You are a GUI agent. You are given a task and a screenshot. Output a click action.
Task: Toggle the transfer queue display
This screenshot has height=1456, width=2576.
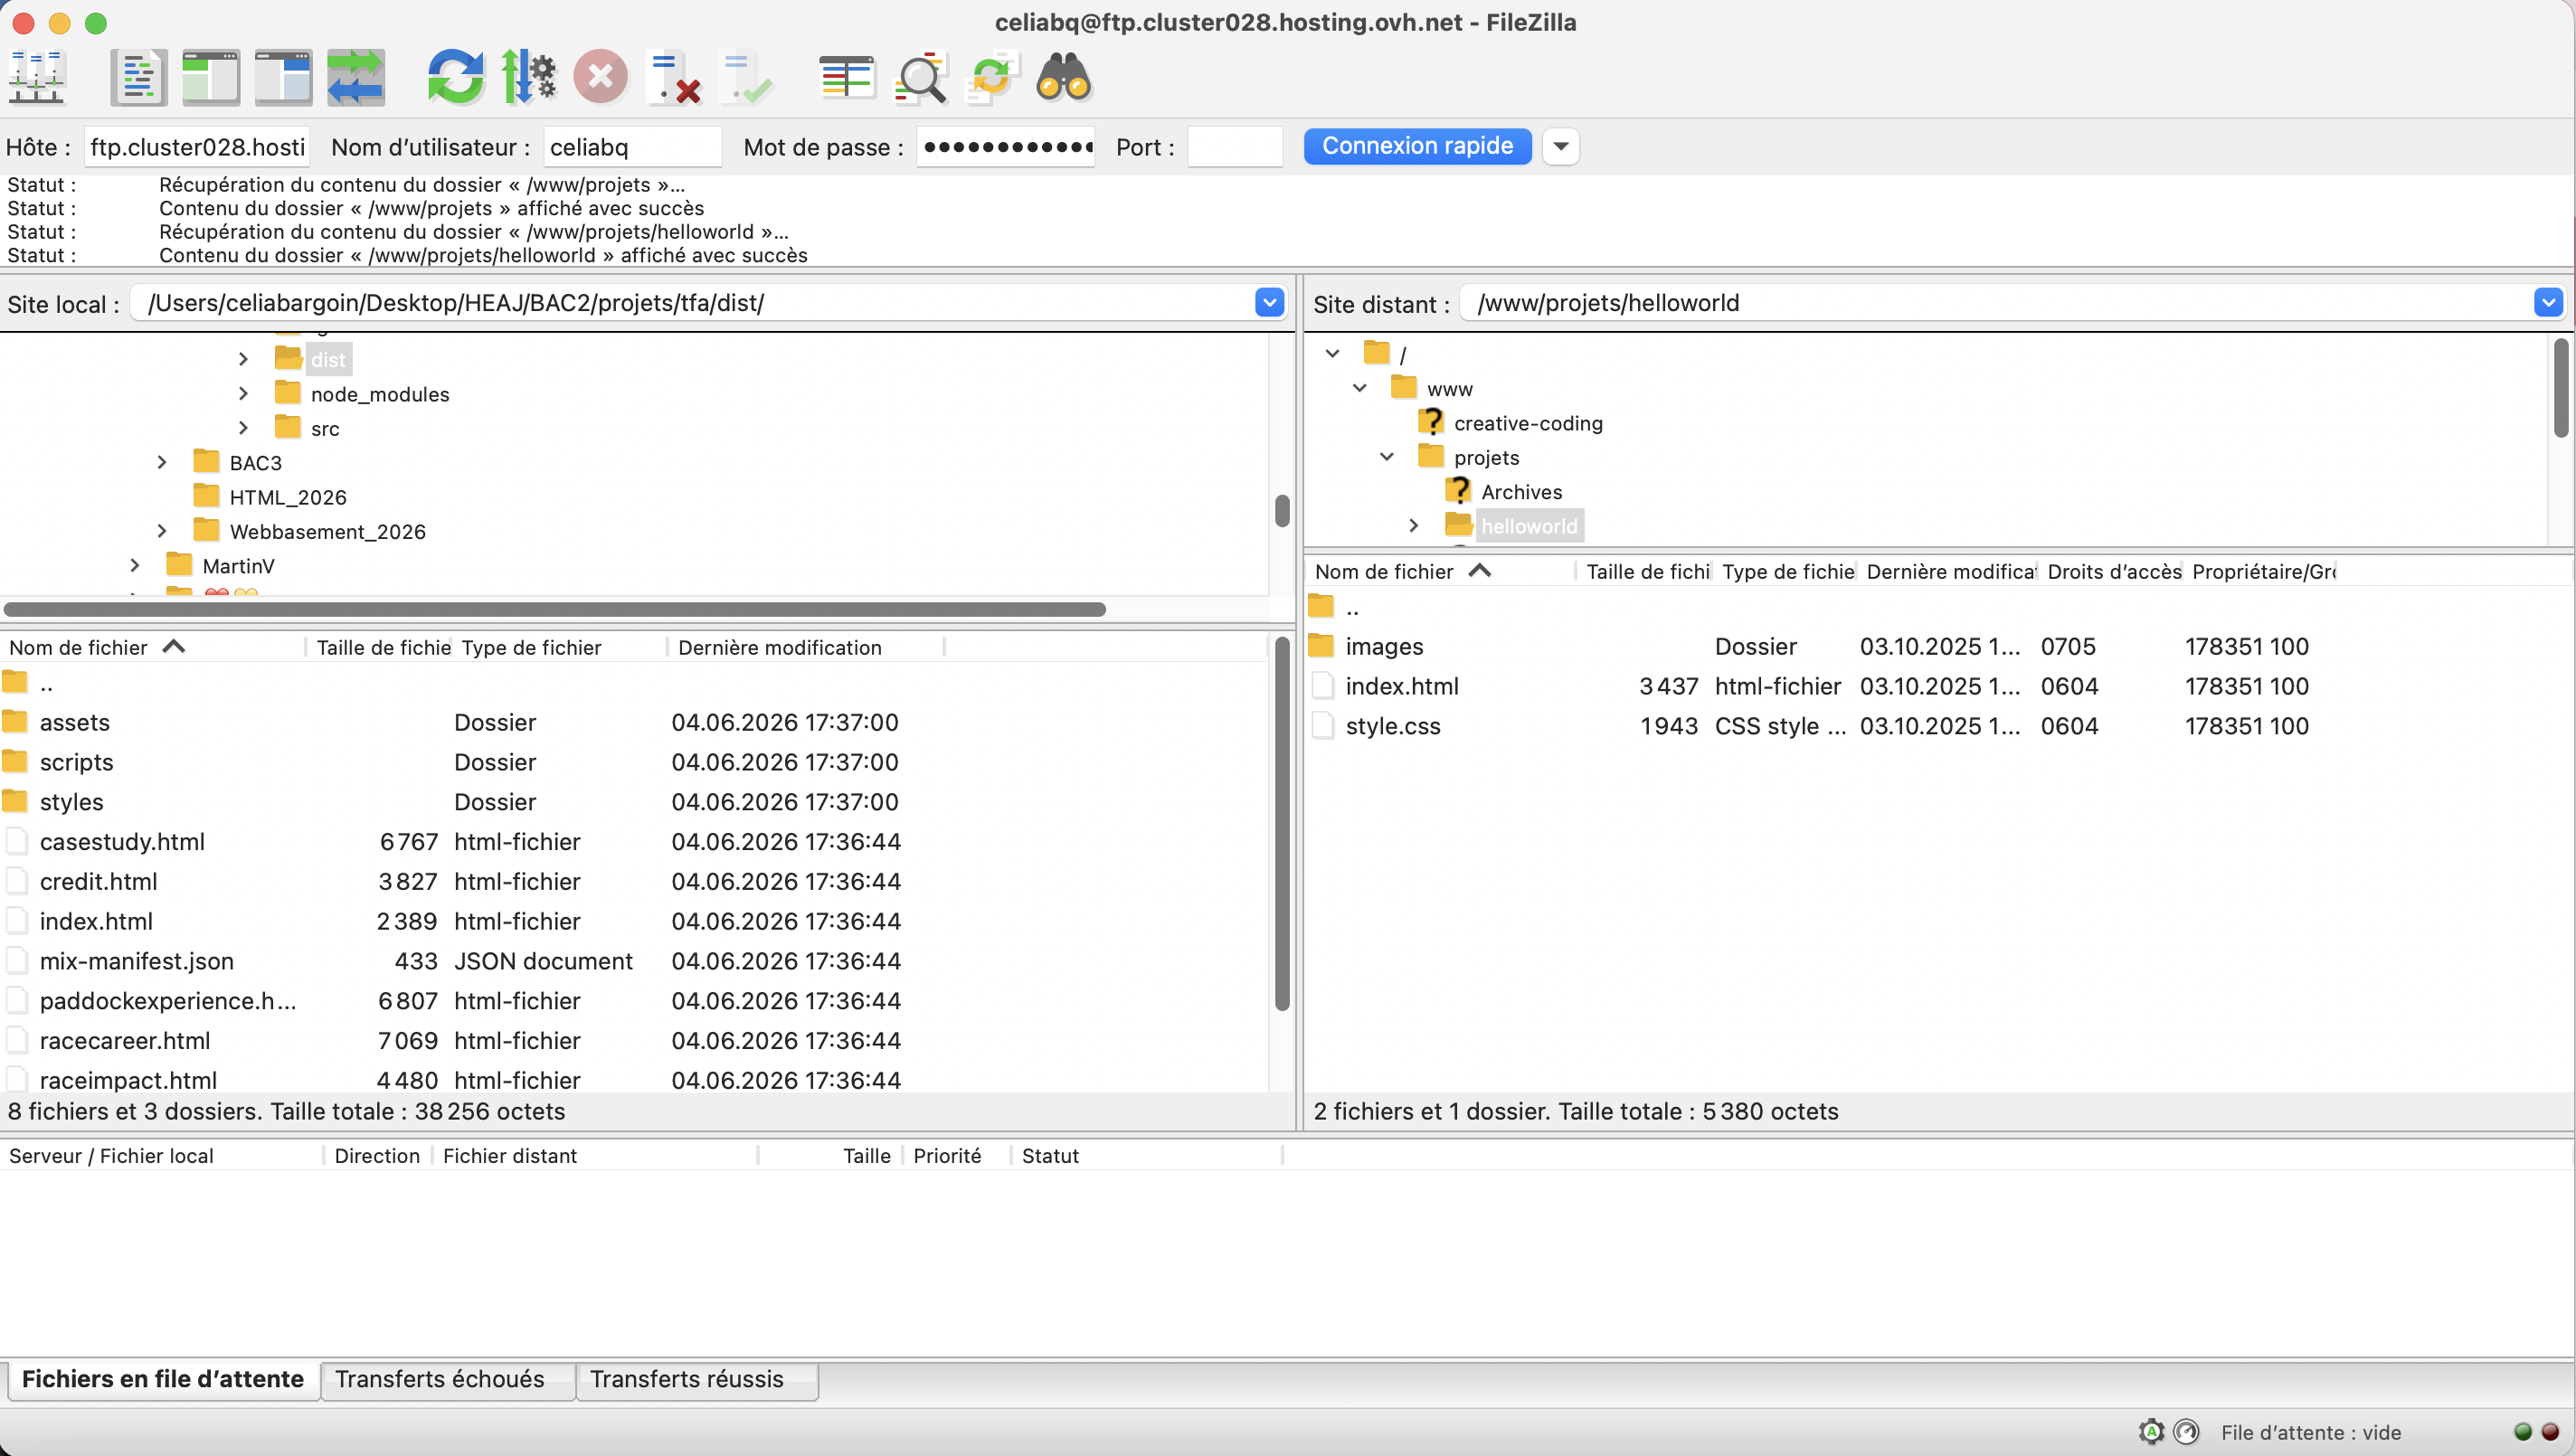click(x=356, y=77)
